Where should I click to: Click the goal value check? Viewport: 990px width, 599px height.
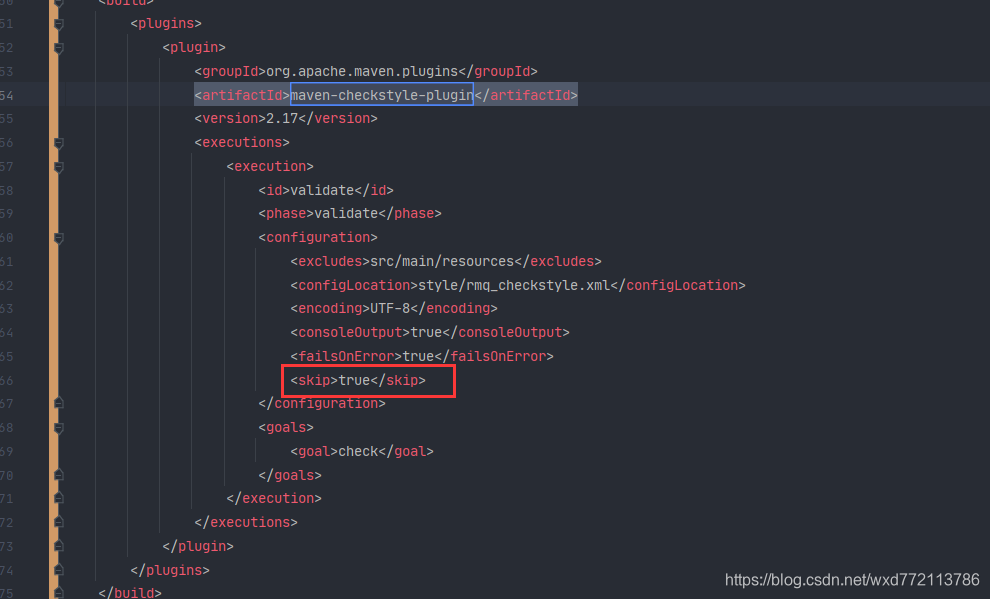[x=356, y=451]
